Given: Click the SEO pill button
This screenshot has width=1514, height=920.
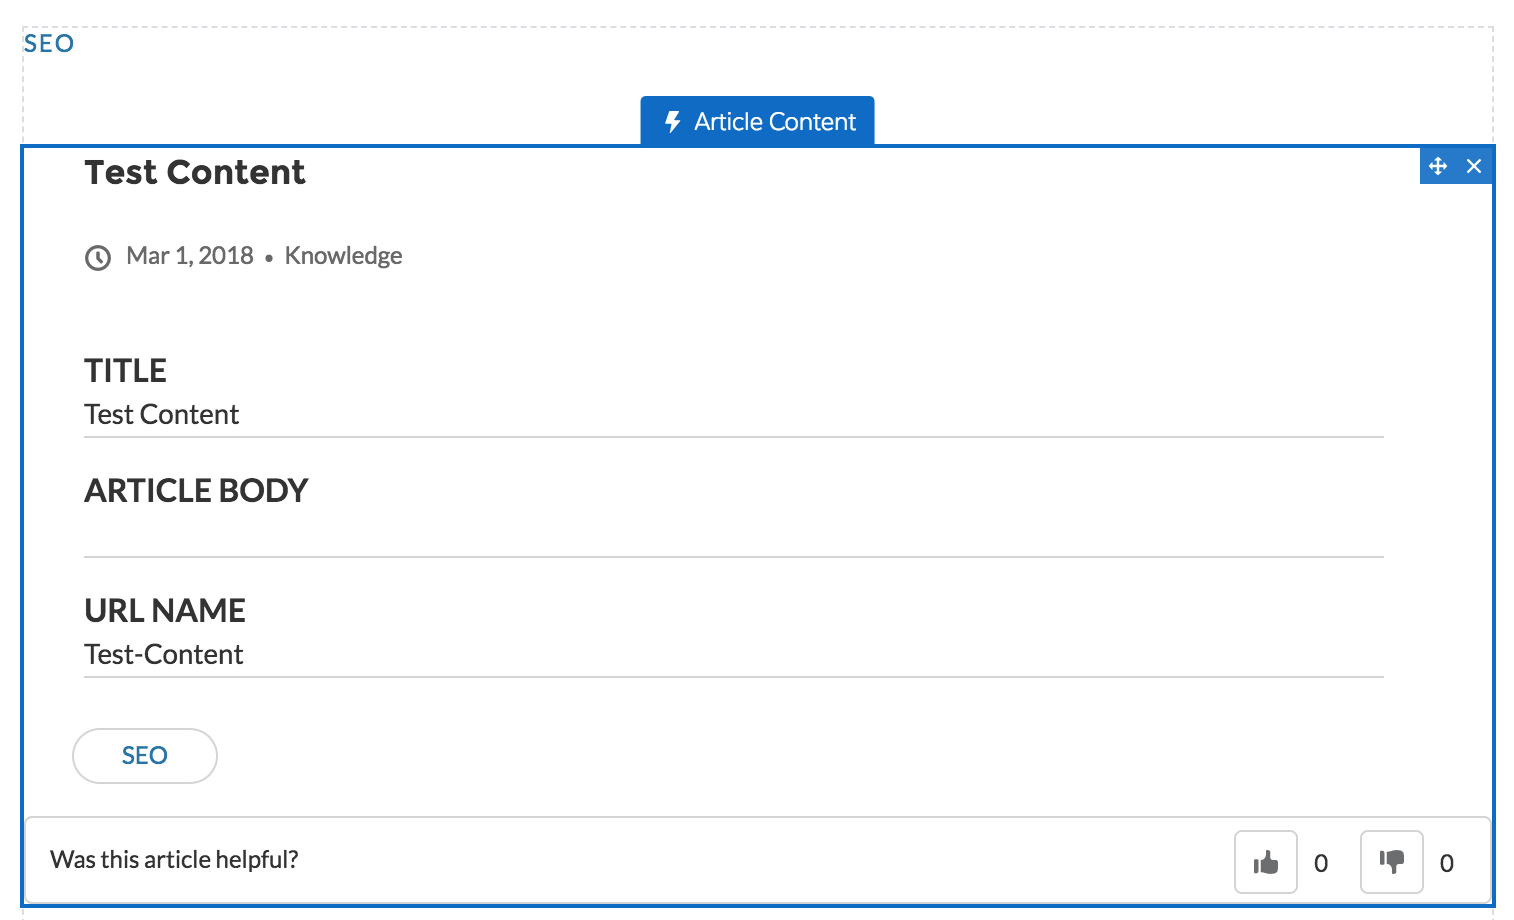Looking at the screenshot, I should pyautogui.click(x=145, y=756).
